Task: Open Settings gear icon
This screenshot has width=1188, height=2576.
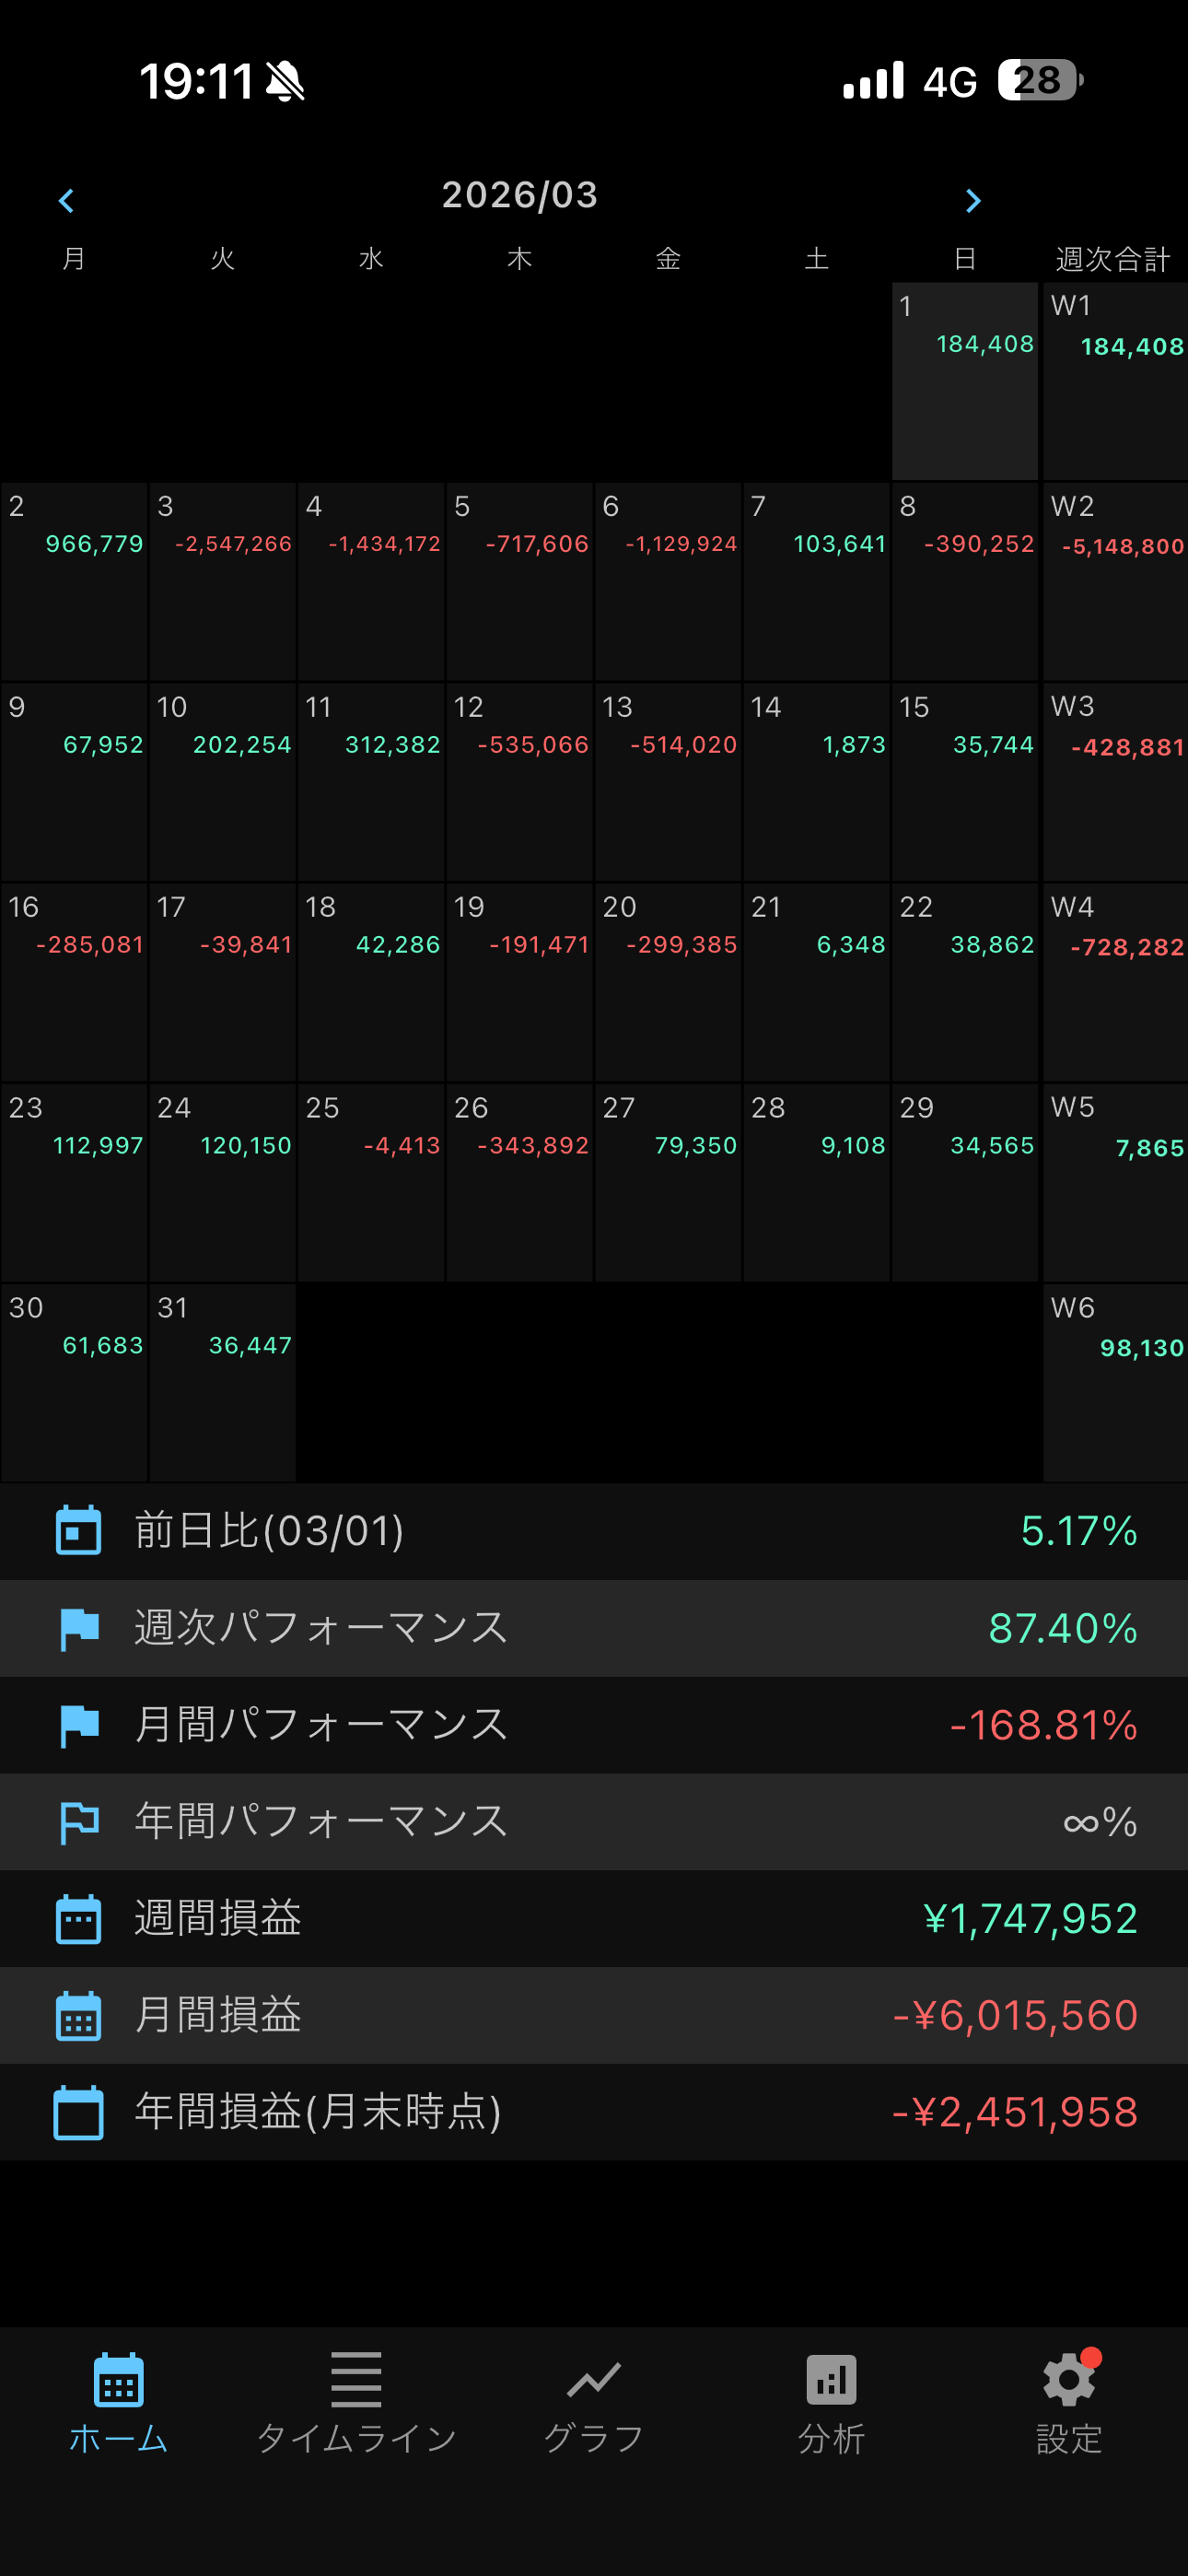Action: pyautogui.click(x=1068, y=2381)
